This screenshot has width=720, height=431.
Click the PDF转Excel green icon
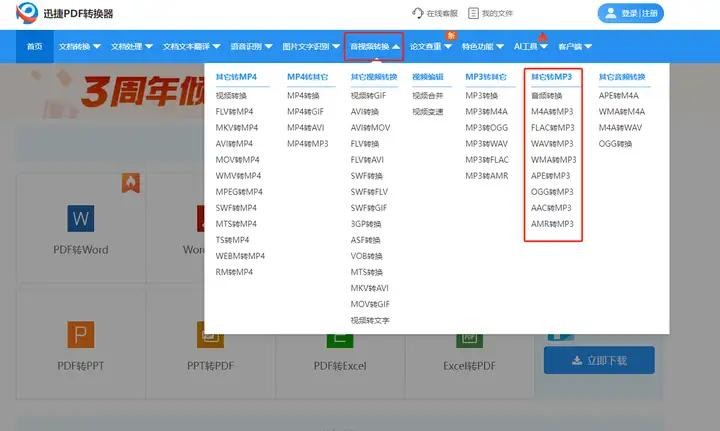340,338
